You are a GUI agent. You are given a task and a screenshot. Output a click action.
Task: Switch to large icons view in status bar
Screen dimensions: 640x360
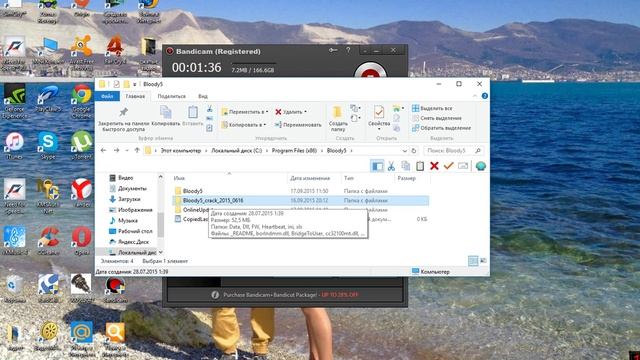(483, 261)
